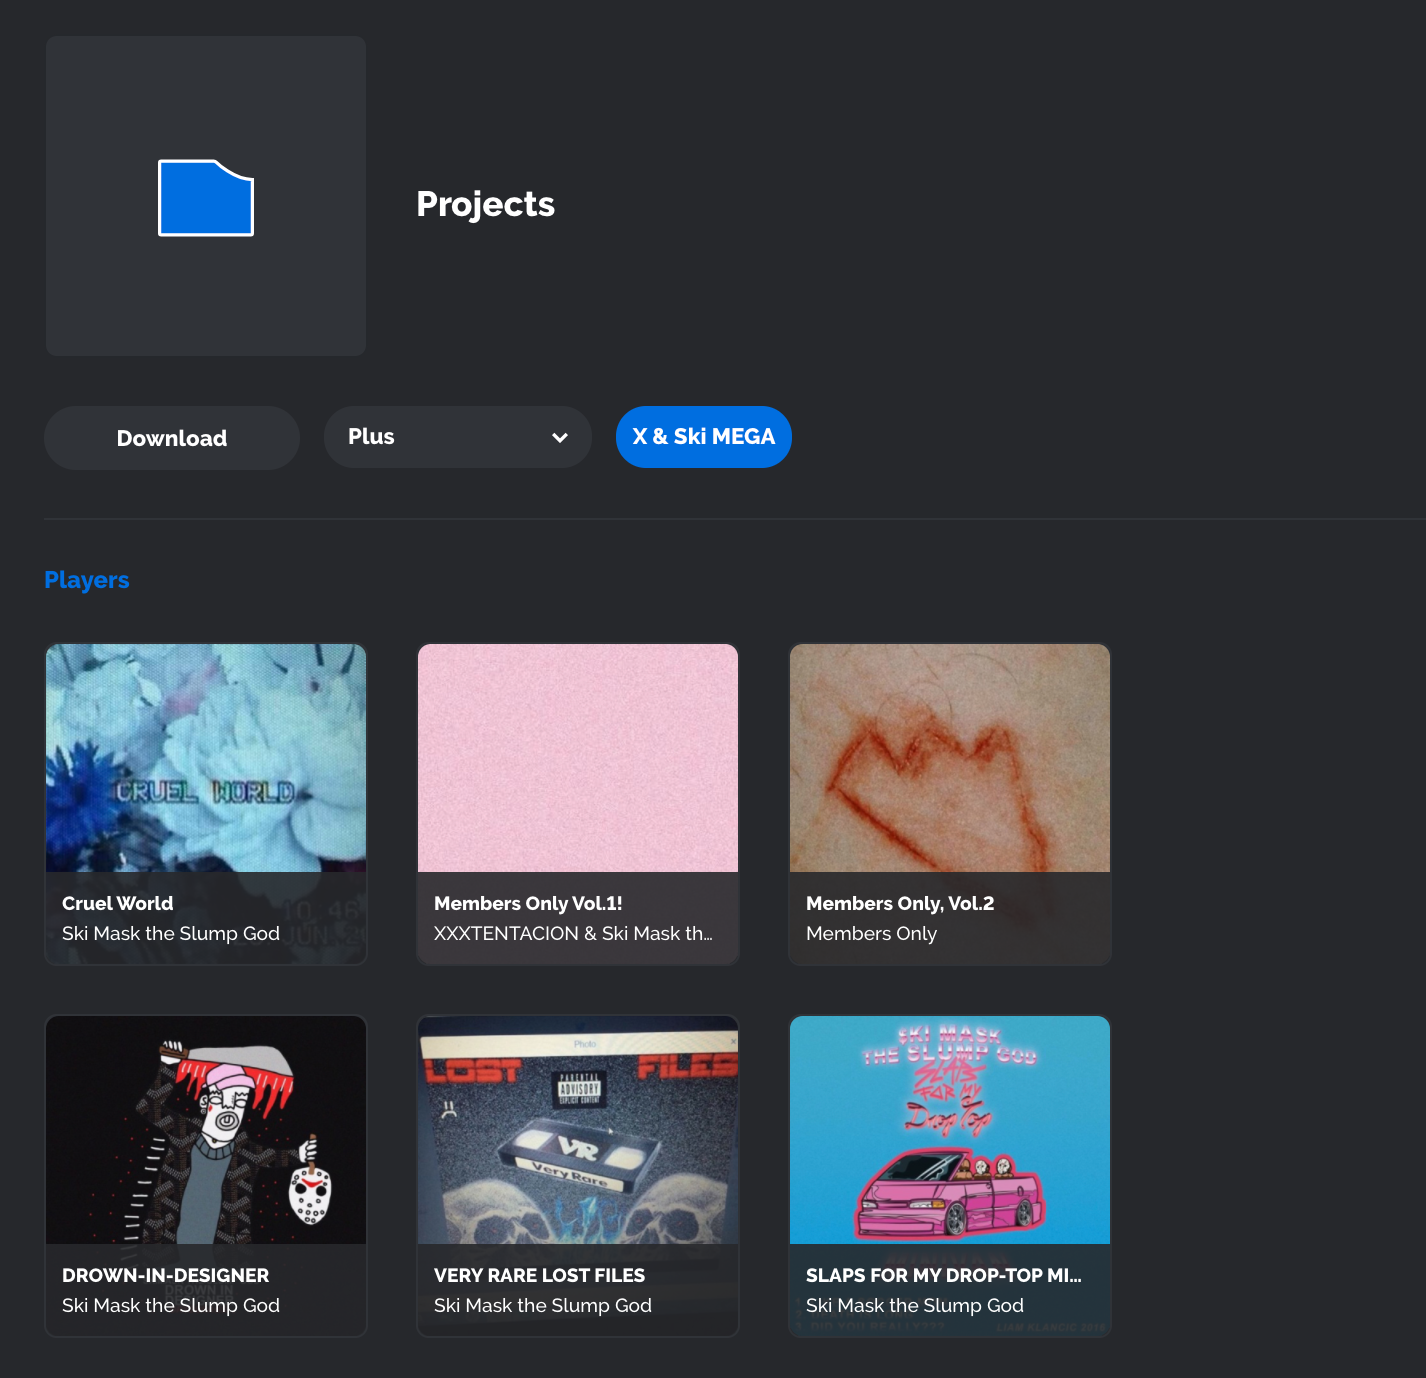
Task: Click the Members Only artist name
Action: point(872,933)
